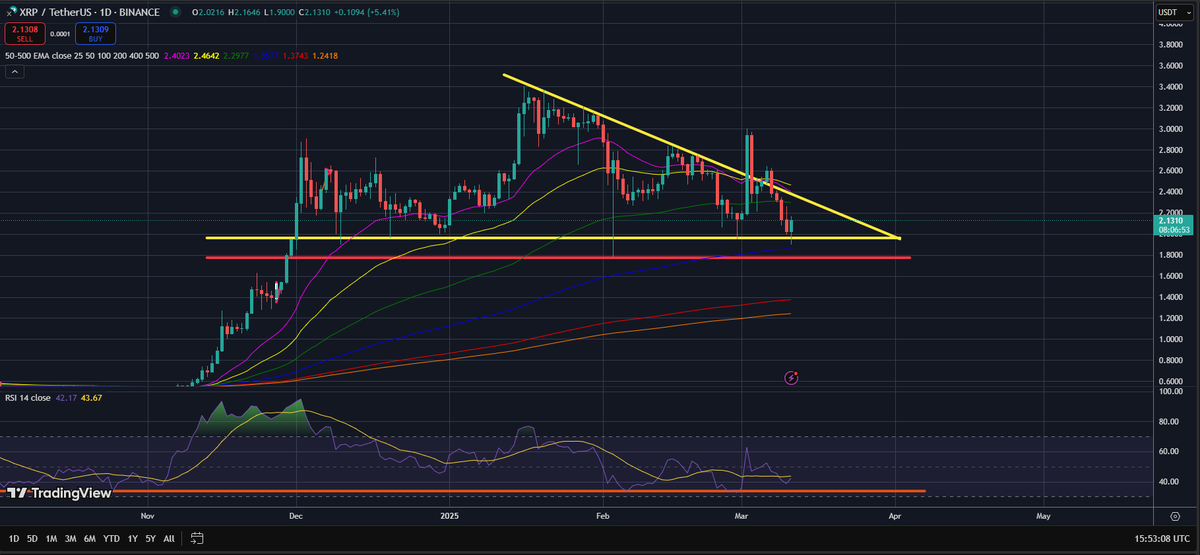The height and width of the screenshot is (555, 1200).
Task: Click the RSI average value 43.67
Action: [x=89, y=397]
